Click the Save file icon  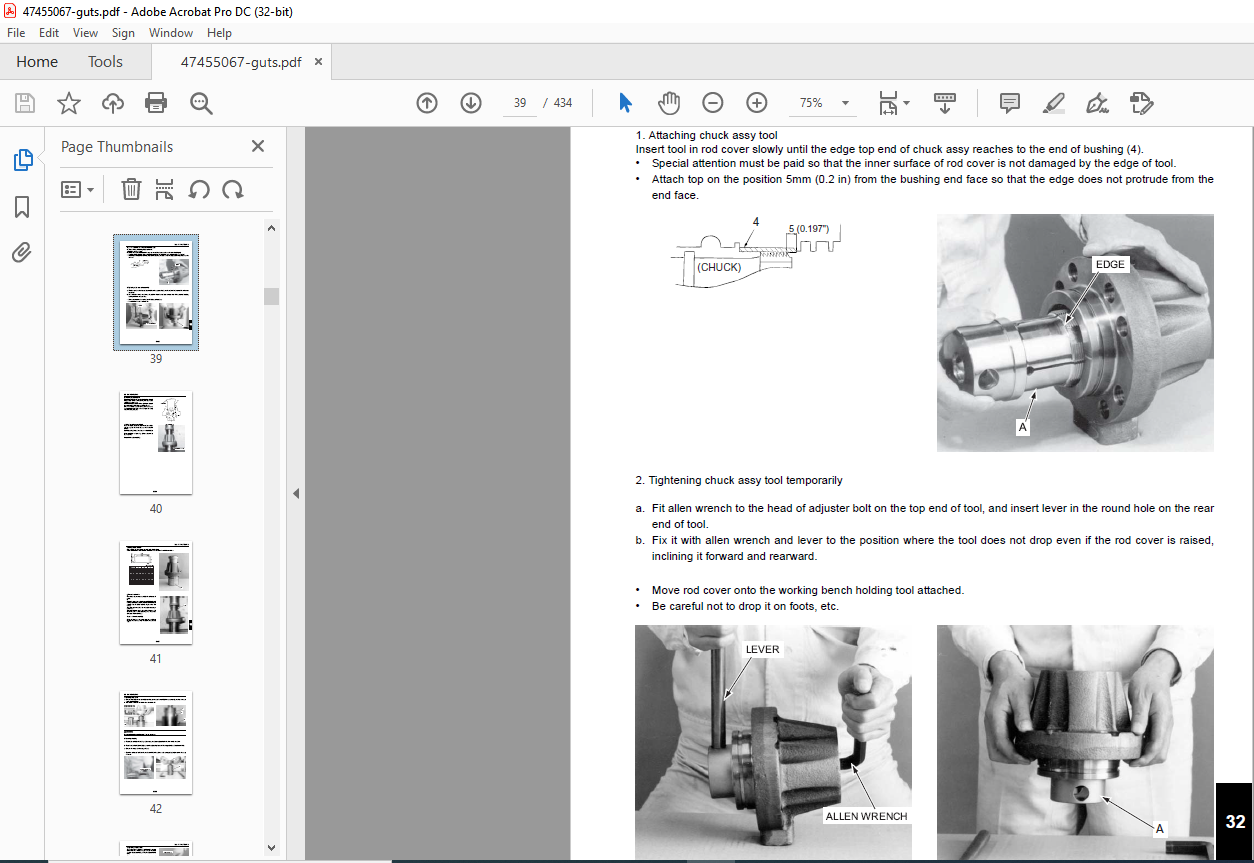(25, 103)
